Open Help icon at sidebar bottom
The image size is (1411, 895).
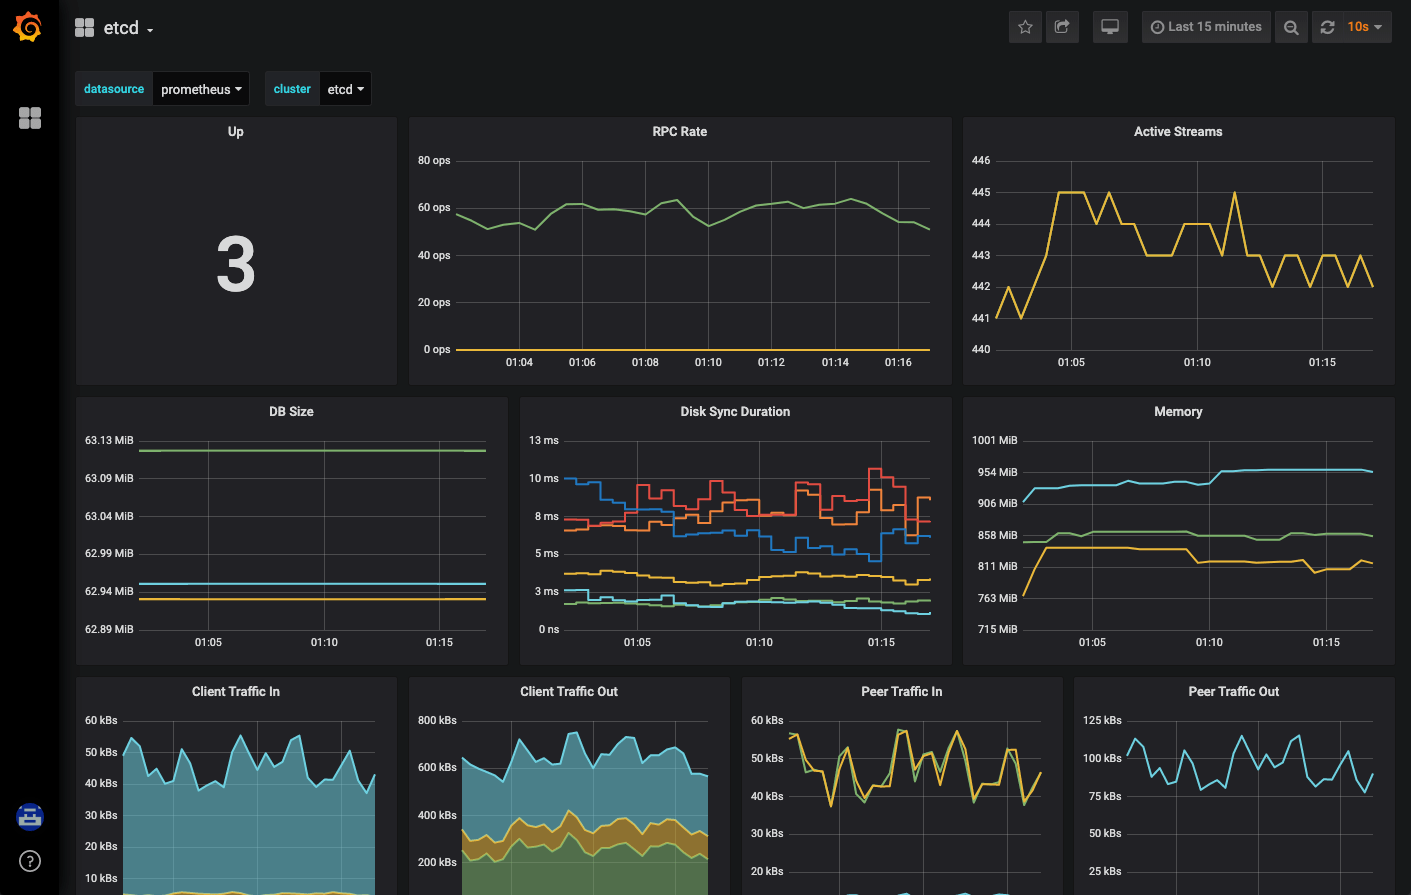click(30, 861)
